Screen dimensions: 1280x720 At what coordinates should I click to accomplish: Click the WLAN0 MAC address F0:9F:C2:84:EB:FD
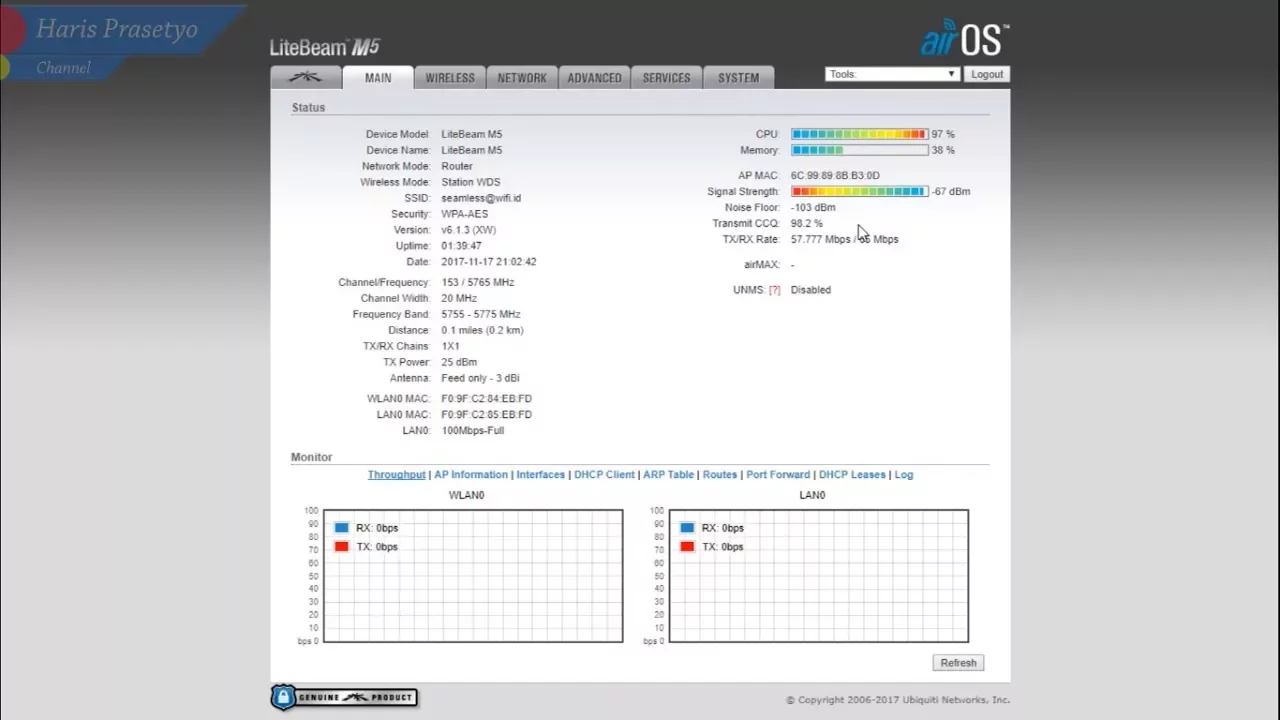point(487,399)
